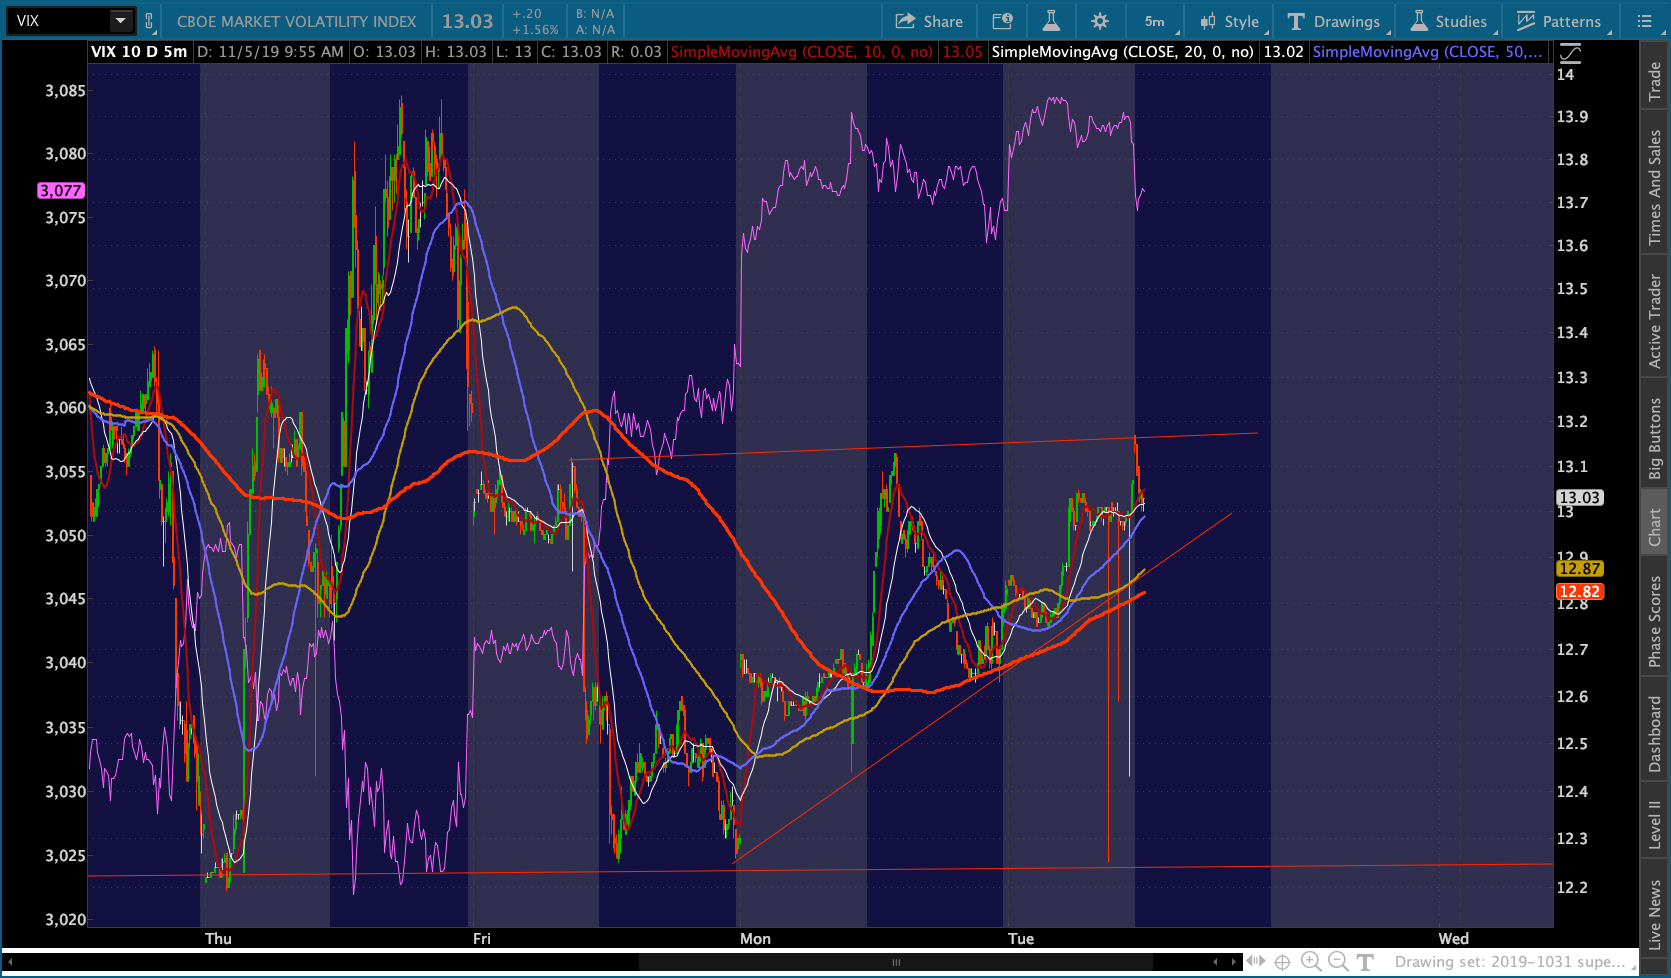
Task: Click the Thu date label on time axis
Action: point(218,938)
